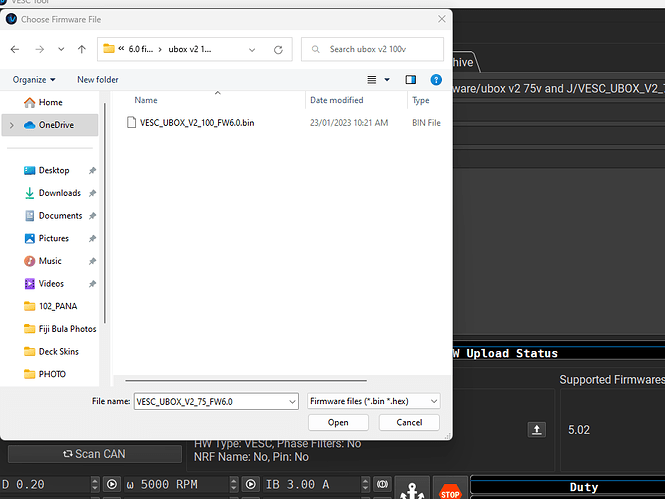Open the Fiji Bula Photos folder
The image size is (665, 499).
point(60,329)
